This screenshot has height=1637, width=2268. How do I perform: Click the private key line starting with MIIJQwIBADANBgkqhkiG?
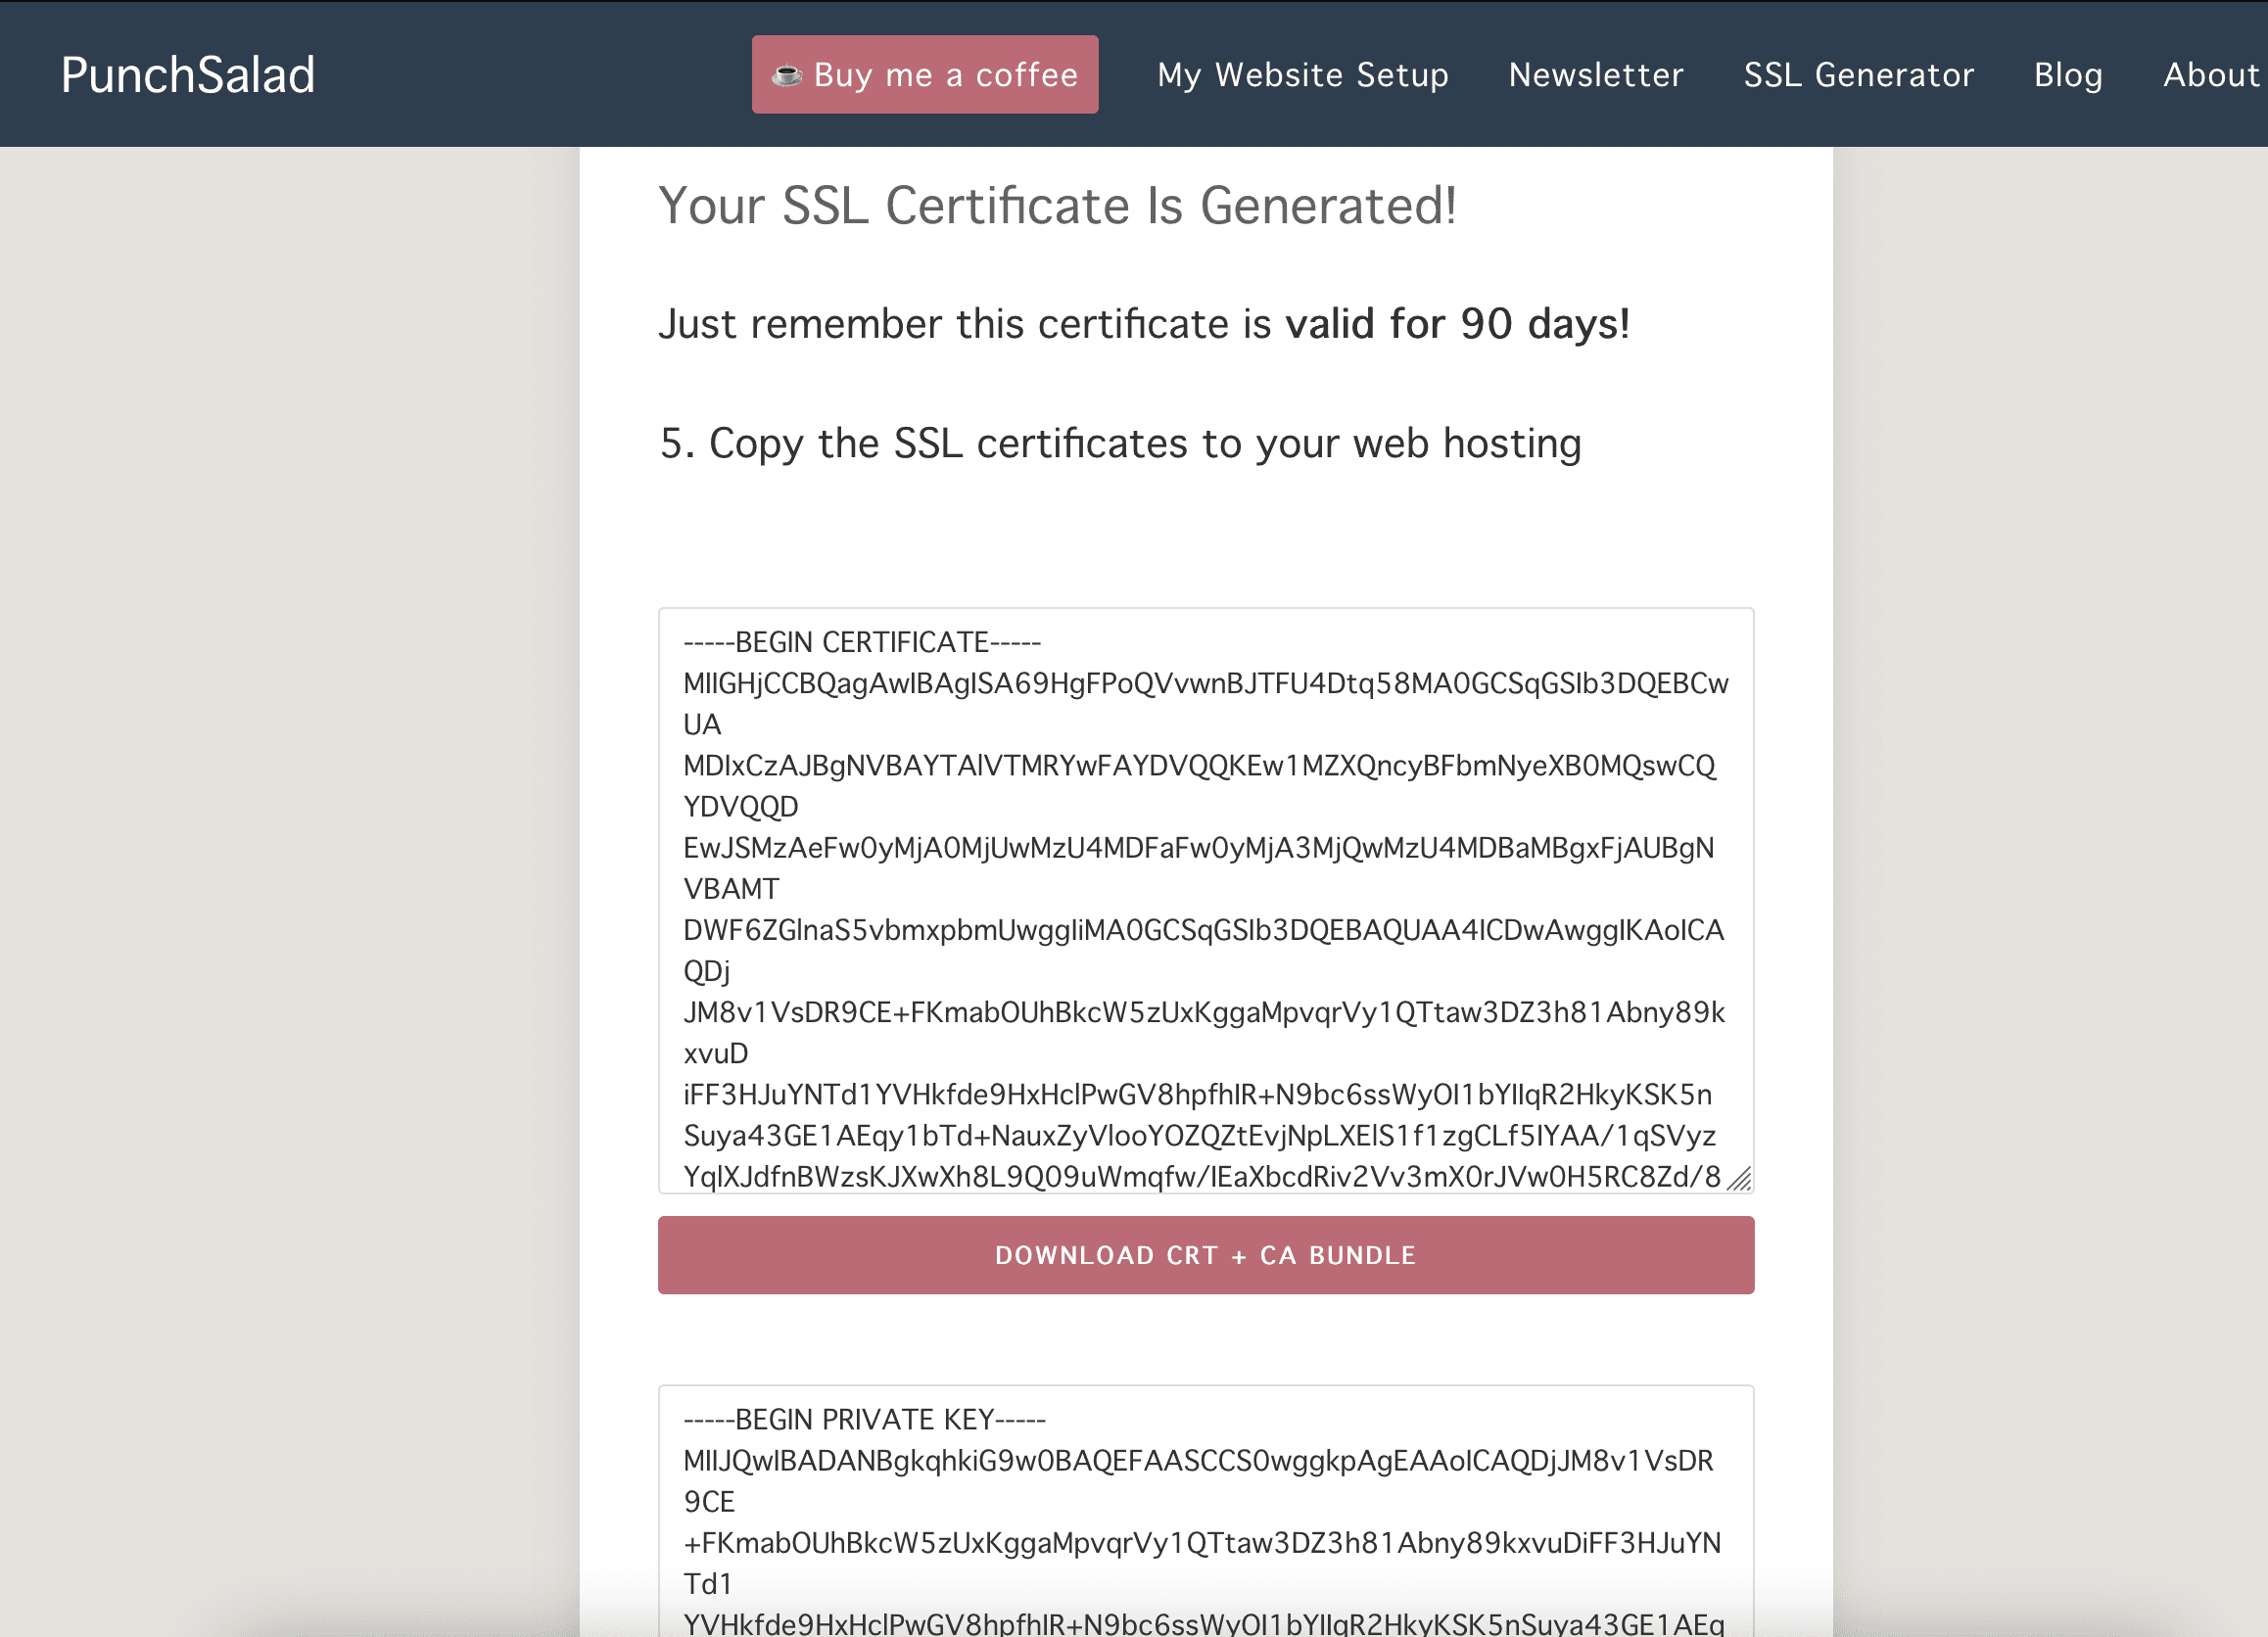(x=1198, y=1460)
